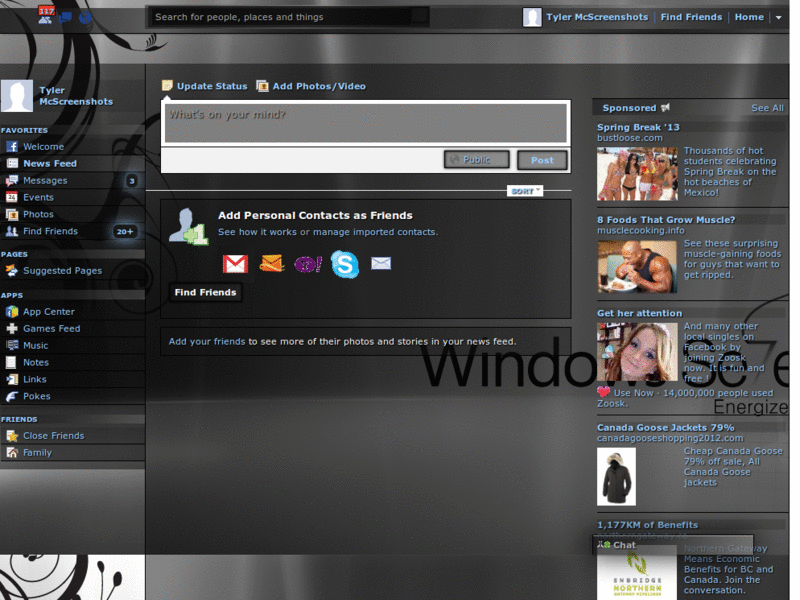Click 'See how it works' link

[258, 232]
